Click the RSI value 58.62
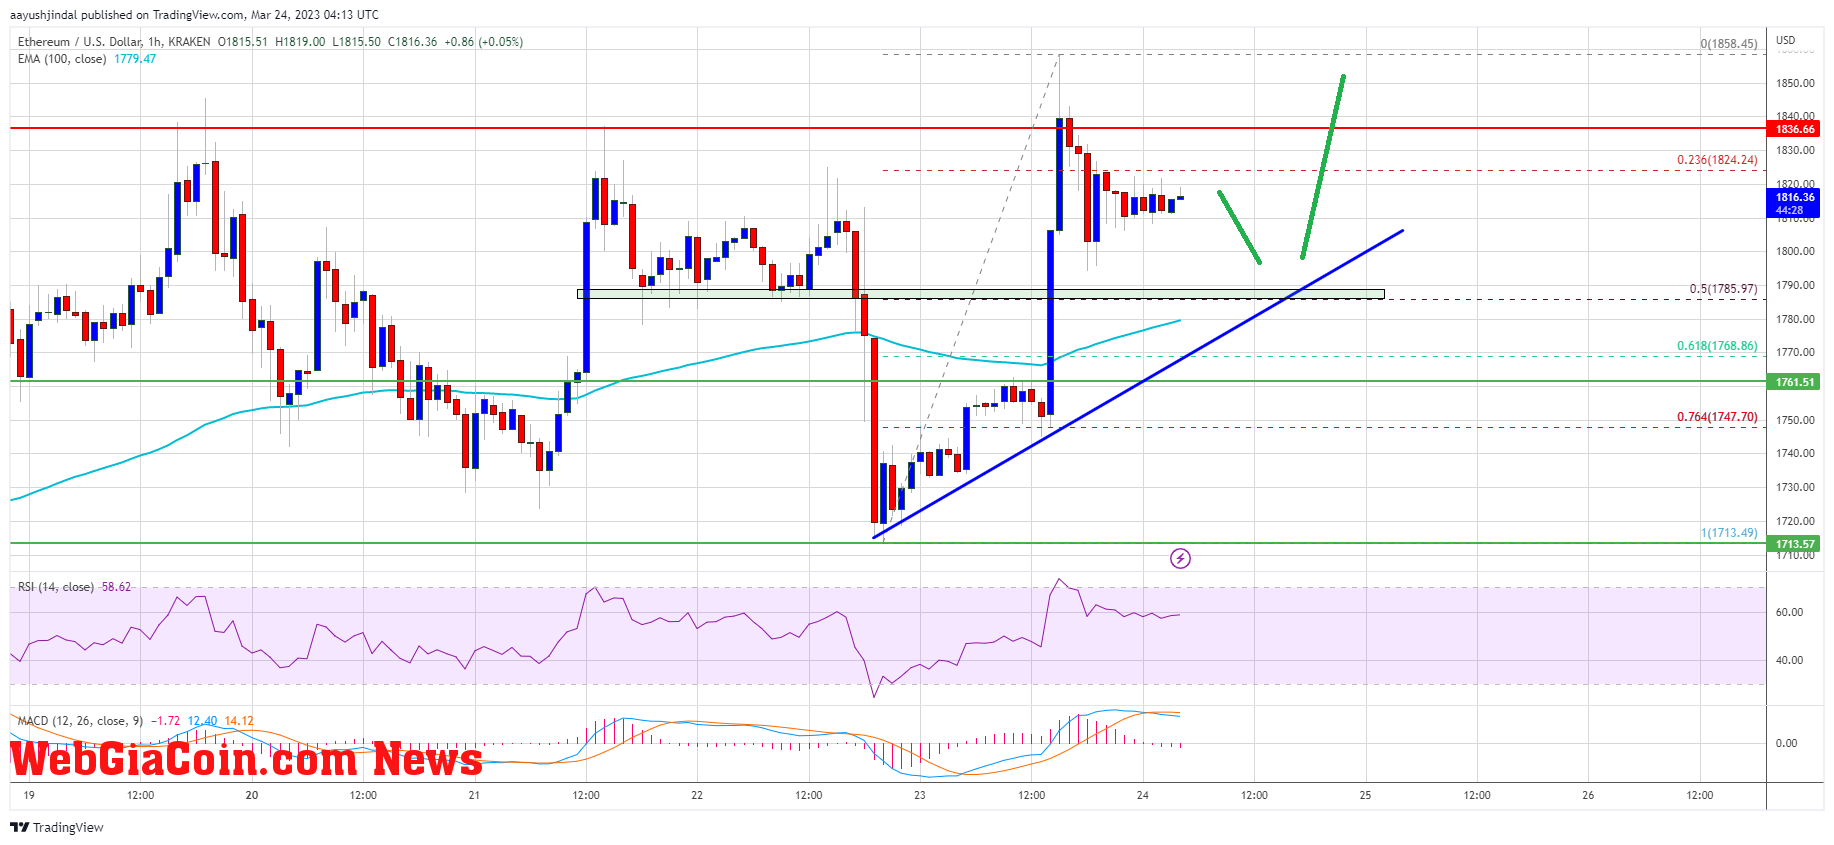Screen dimensions: 1834x845 (x=116, y=587)
